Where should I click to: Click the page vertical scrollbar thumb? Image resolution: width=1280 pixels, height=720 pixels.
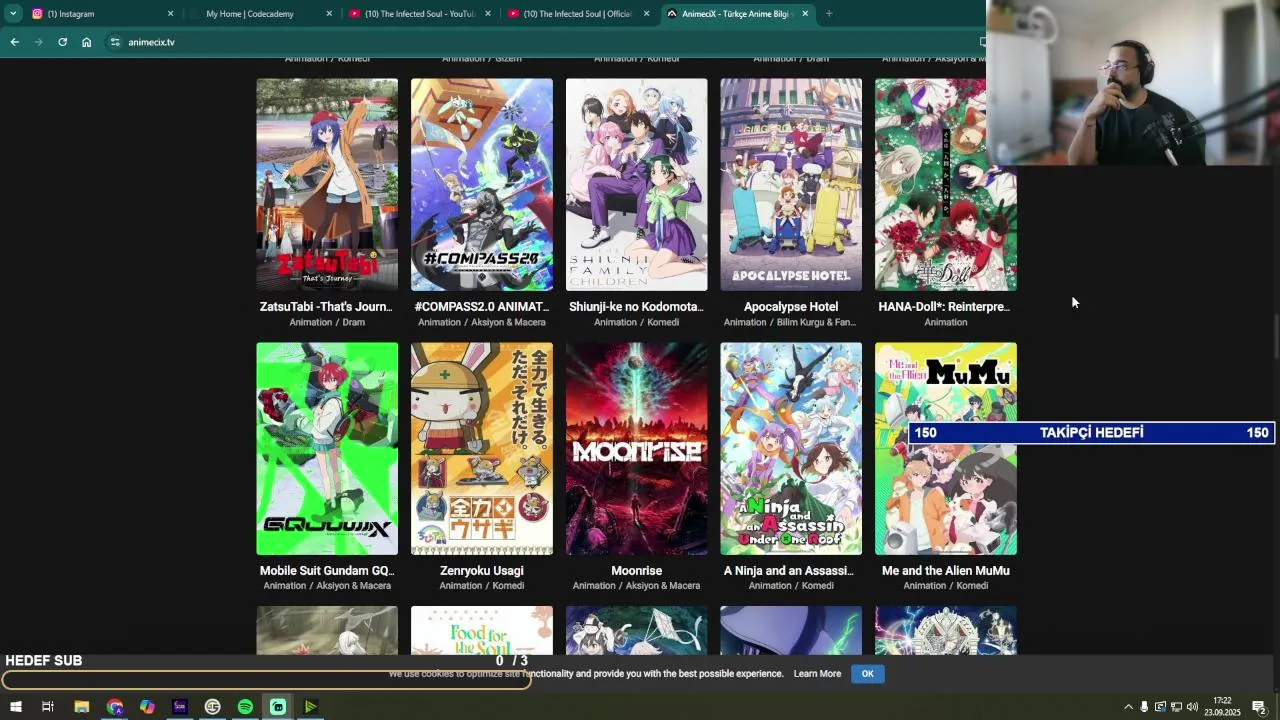coord(1275,337)
